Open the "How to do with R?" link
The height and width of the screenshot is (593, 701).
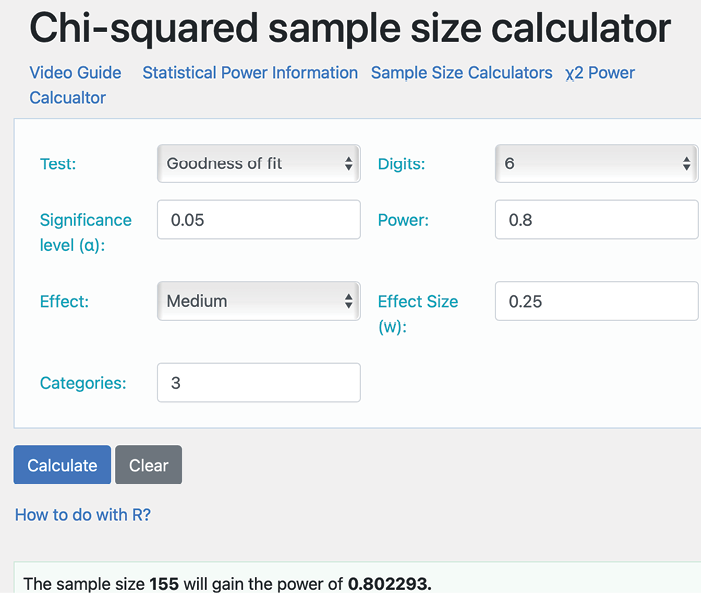tap(82, 515)
